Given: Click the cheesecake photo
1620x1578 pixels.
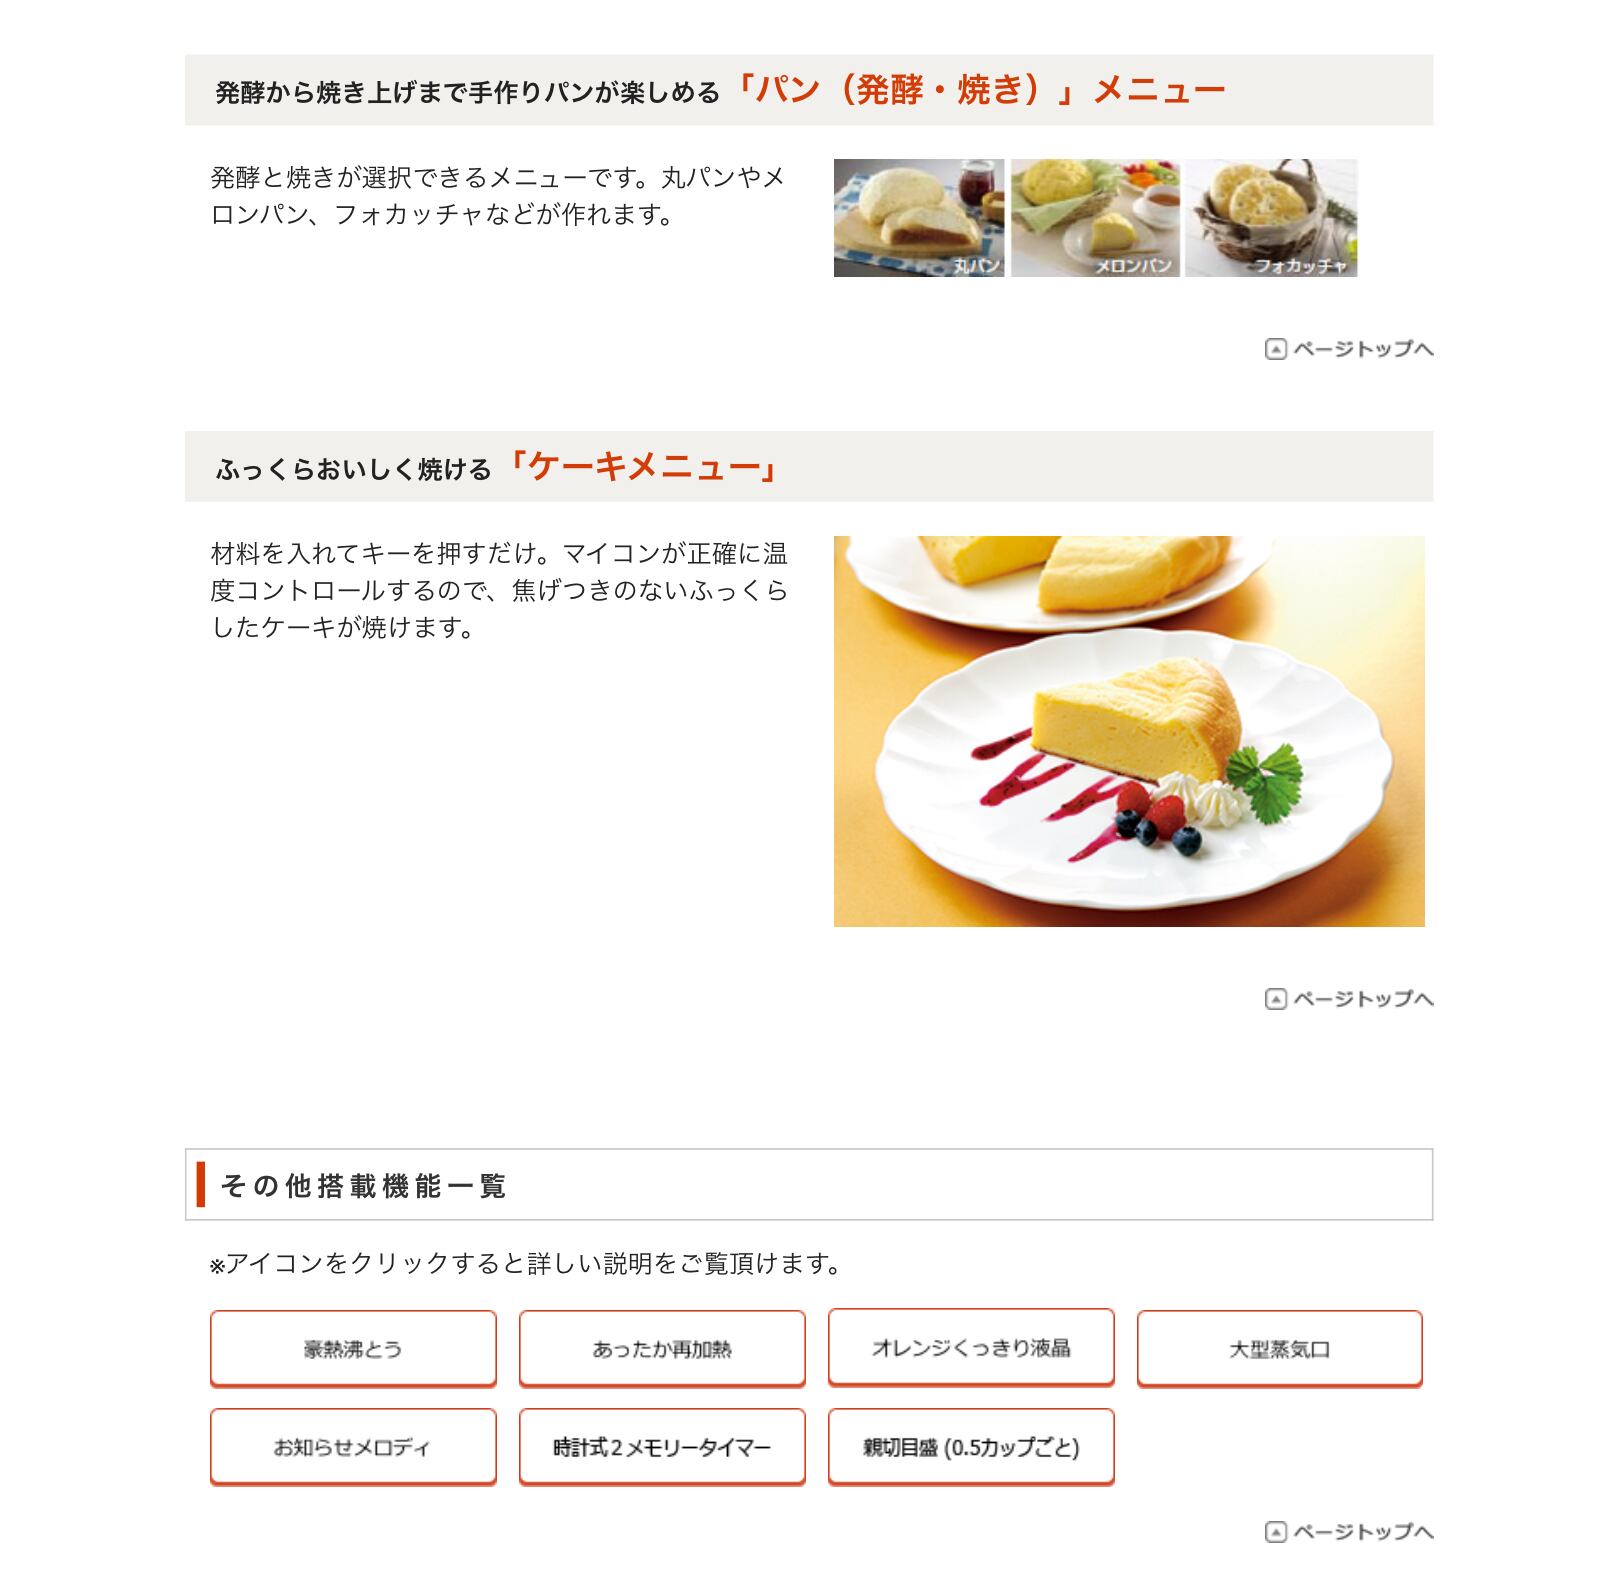Looking at the screenshot, I should (1129, 731).
